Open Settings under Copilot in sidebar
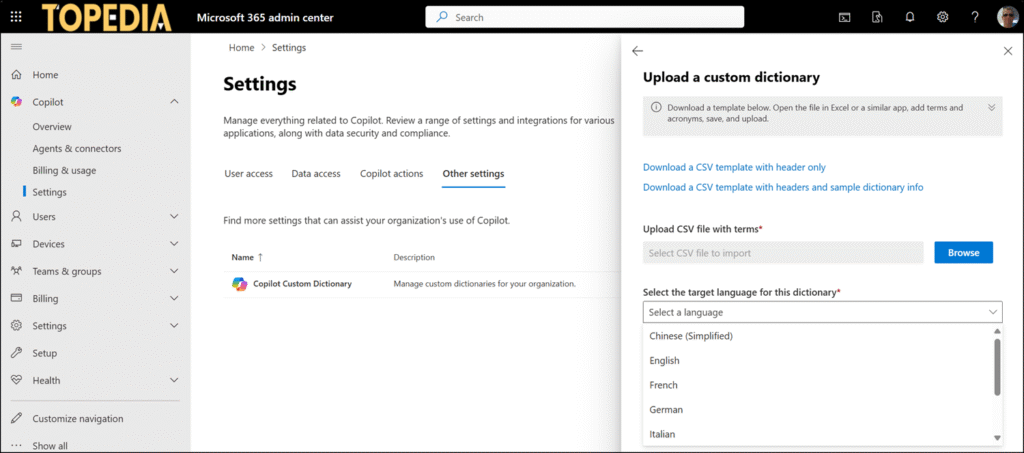 50,193
